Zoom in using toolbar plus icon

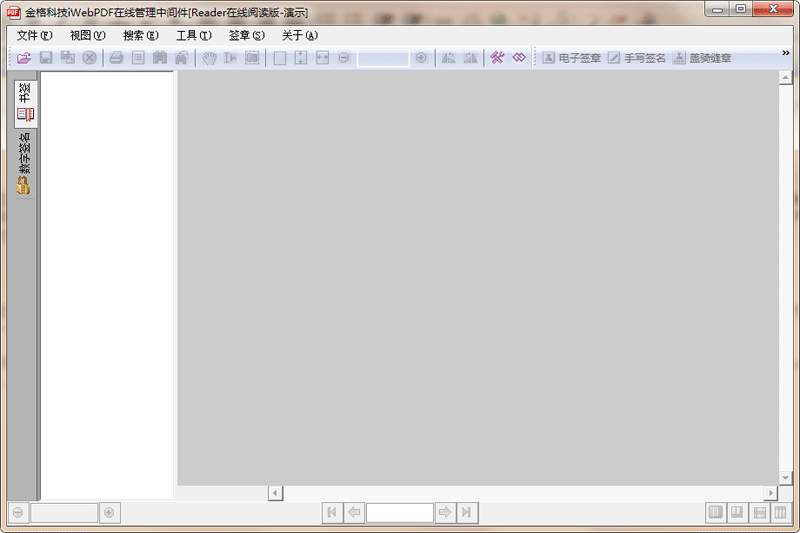[x=421, y=58]
